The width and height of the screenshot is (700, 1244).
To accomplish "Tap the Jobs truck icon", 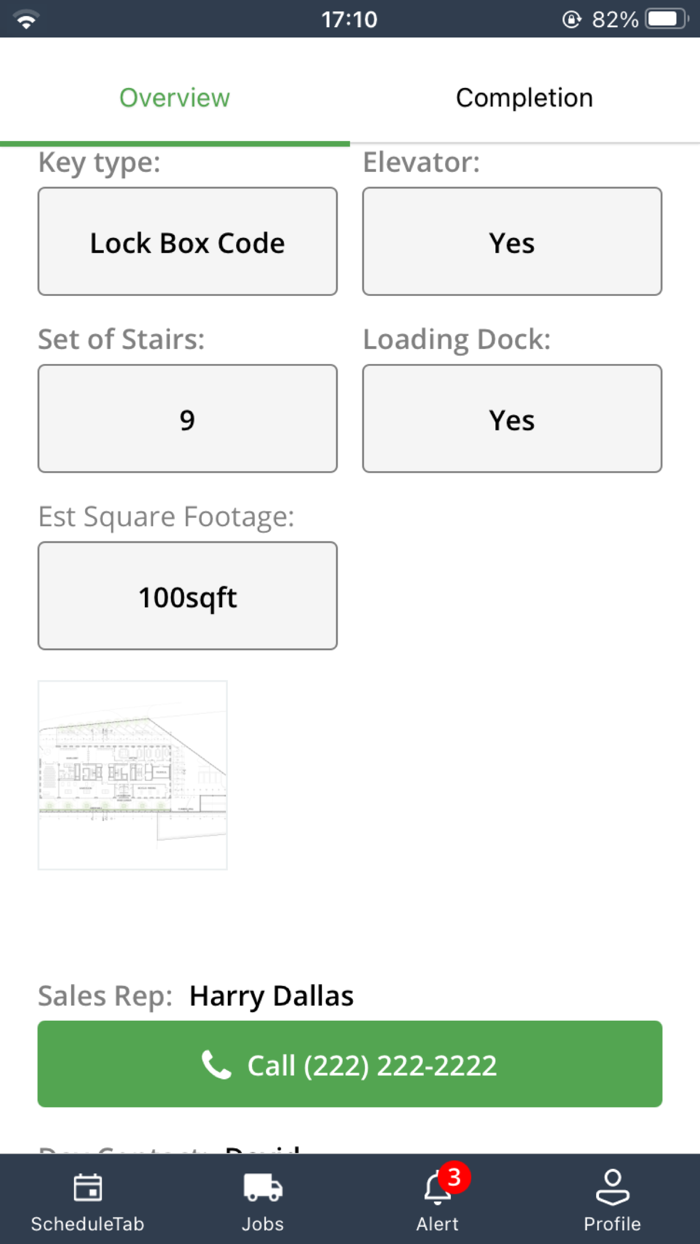I will (x=263, y=1189).
